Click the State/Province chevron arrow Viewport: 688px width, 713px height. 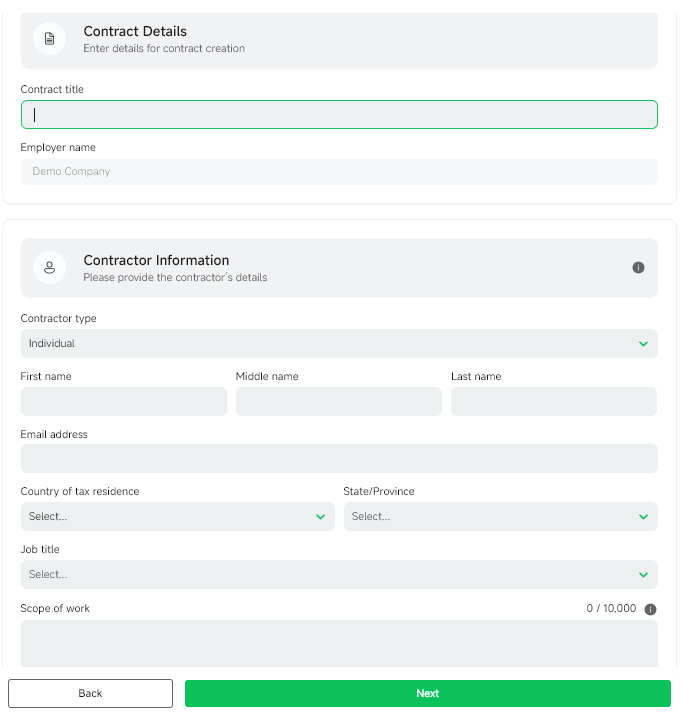[x=643, y=517]
